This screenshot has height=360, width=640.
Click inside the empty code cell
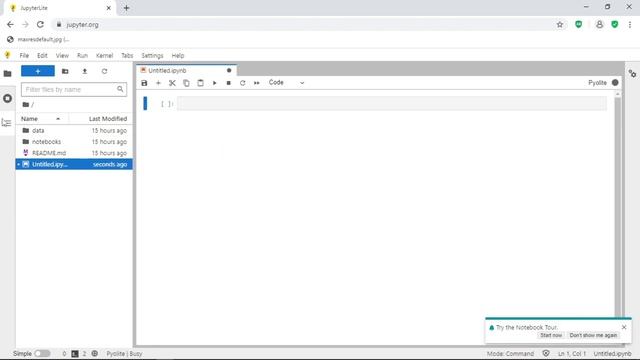pos(392,104)
